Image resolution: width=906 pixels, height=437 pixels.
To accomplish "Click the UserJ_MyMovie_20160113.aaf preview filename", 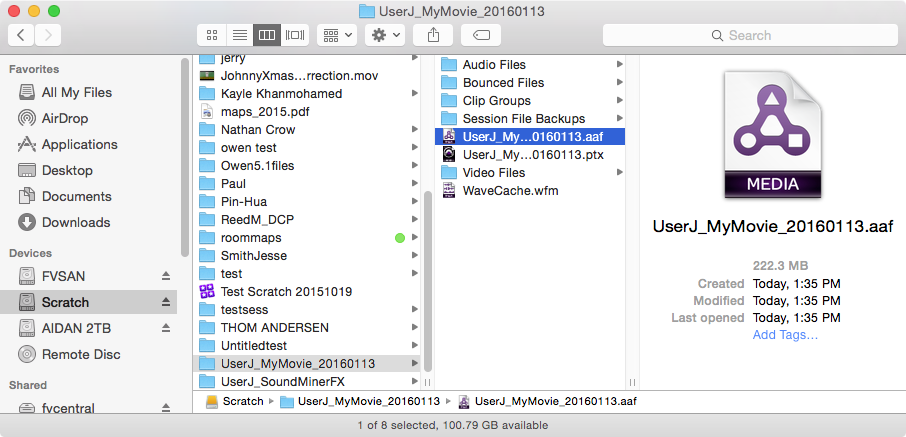I will (x=773, y=226).
